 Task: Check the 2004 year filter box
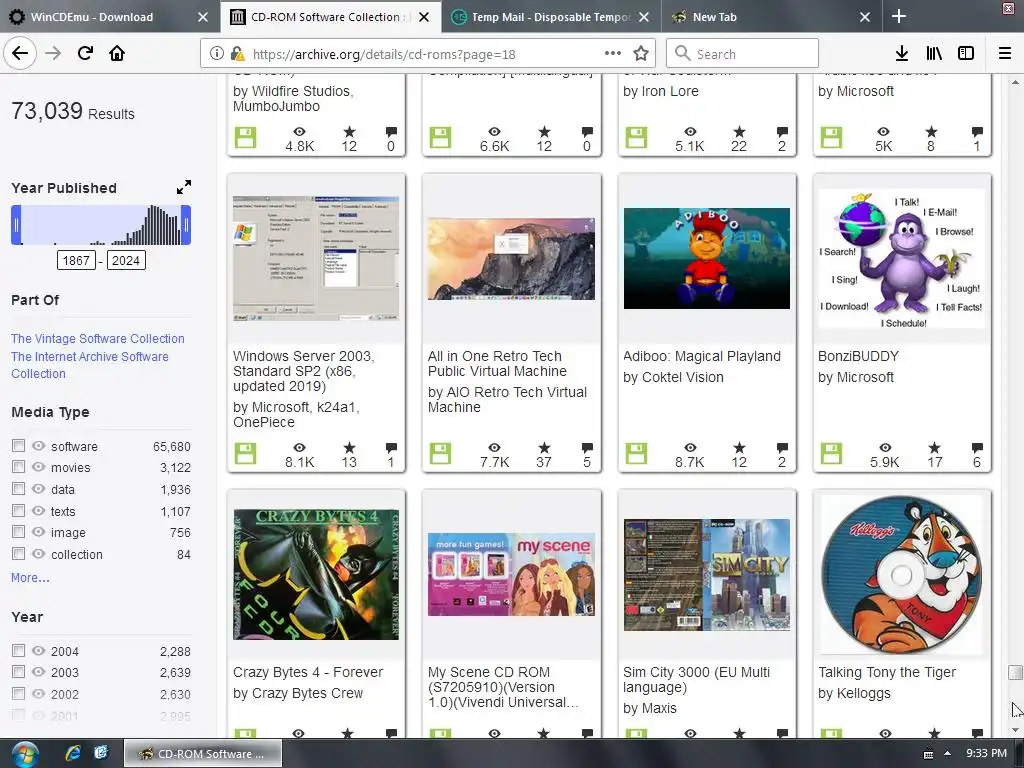click(18, 650)
